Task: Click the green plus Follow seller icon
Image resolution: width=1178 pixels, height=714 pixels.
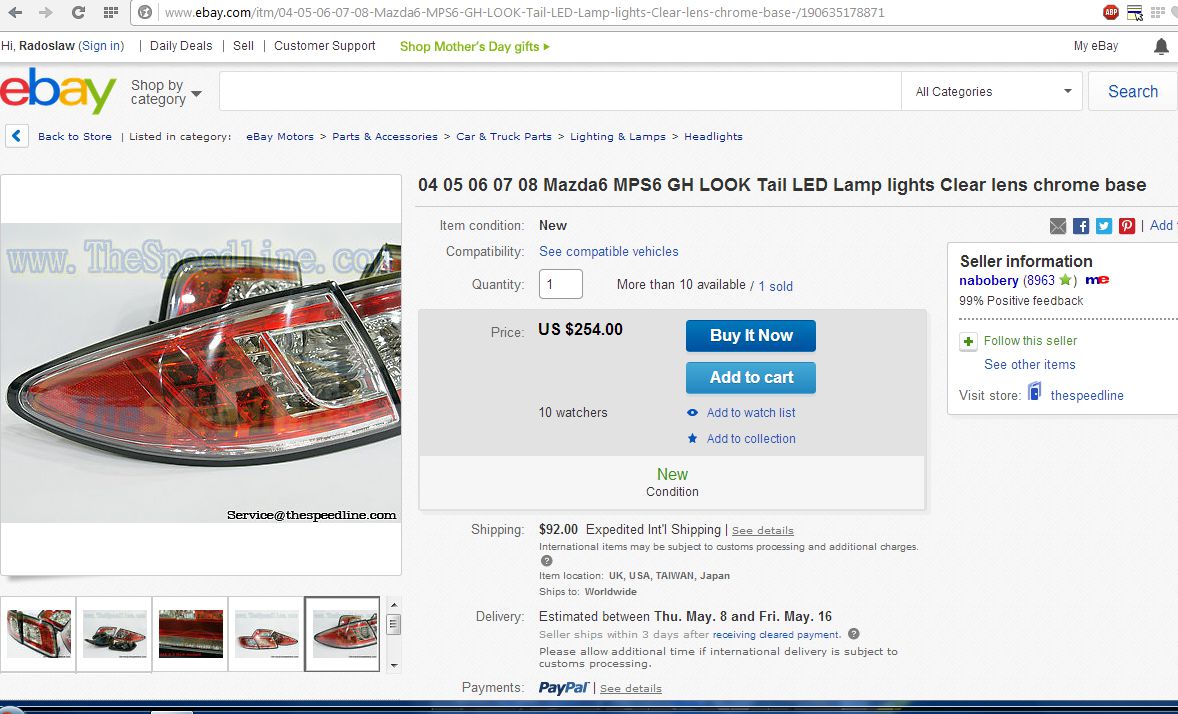Action: 968,342
